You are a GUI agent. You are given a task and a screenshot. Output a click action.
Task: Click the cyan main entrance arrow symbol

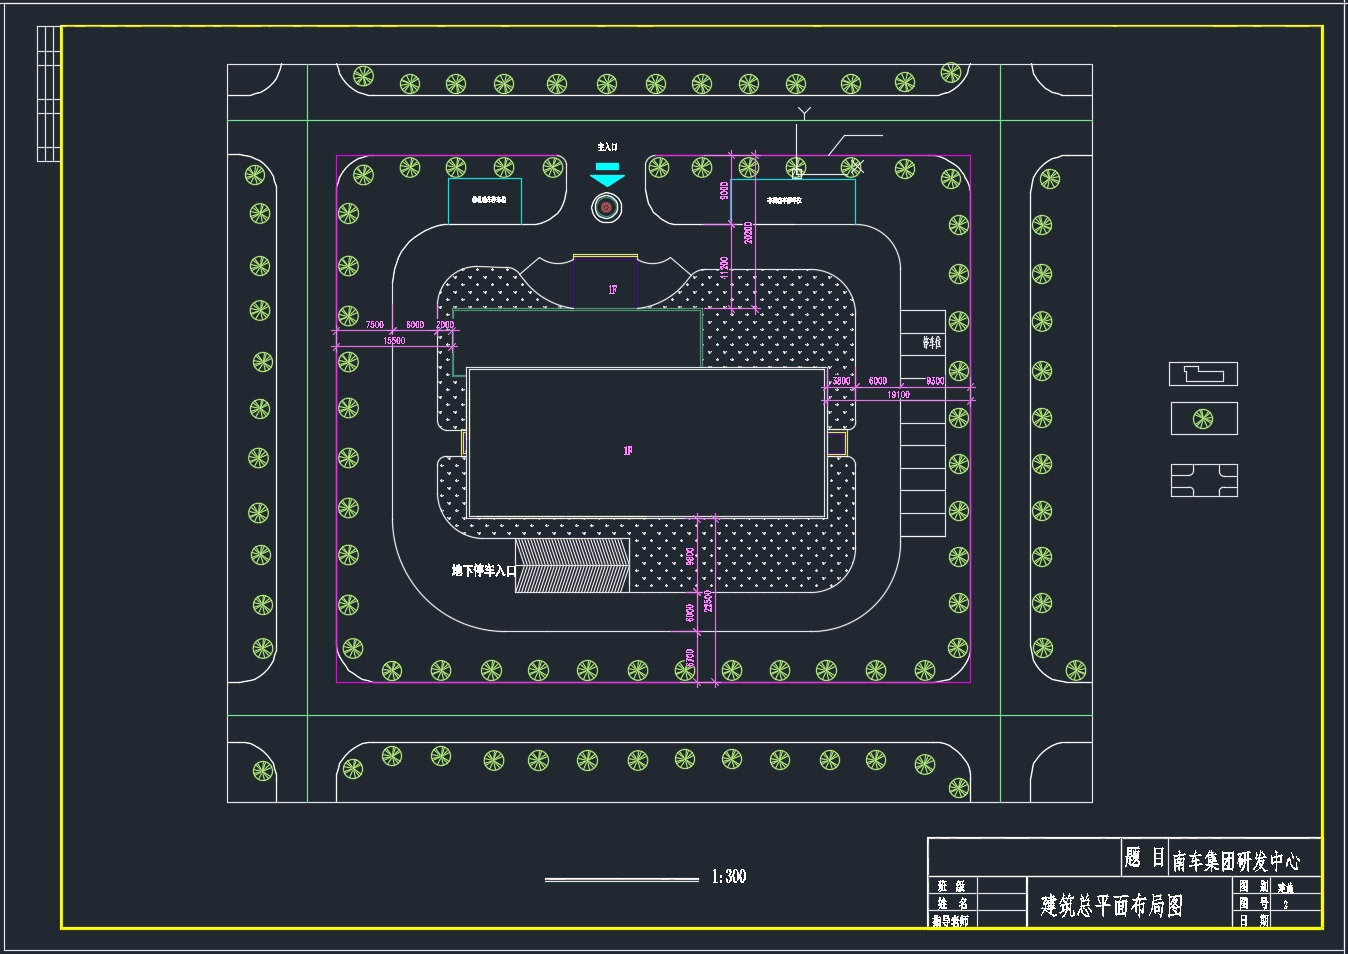tap(606, 174)
